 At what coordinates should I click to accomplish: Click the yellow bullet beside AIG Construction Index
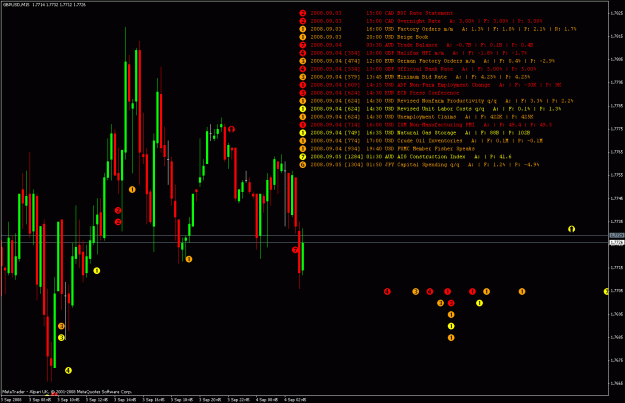pos(303,157)
